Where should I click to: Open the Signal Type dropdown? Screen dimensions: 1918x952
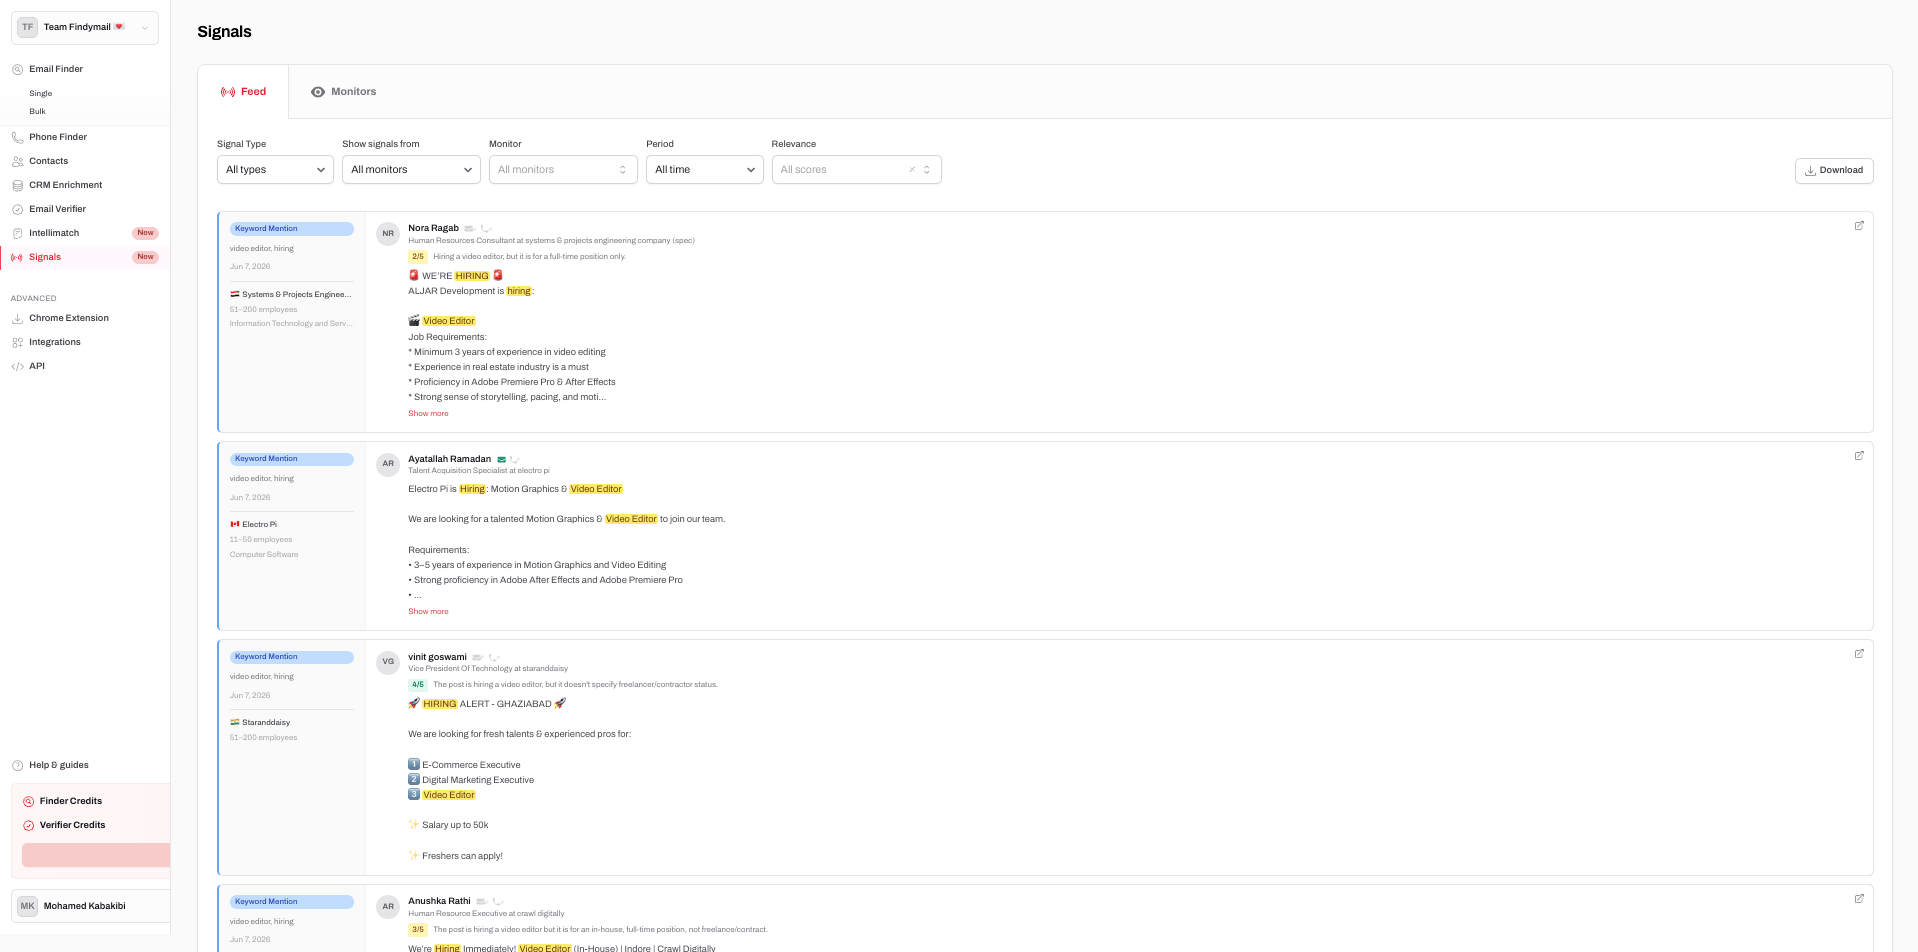275,170
